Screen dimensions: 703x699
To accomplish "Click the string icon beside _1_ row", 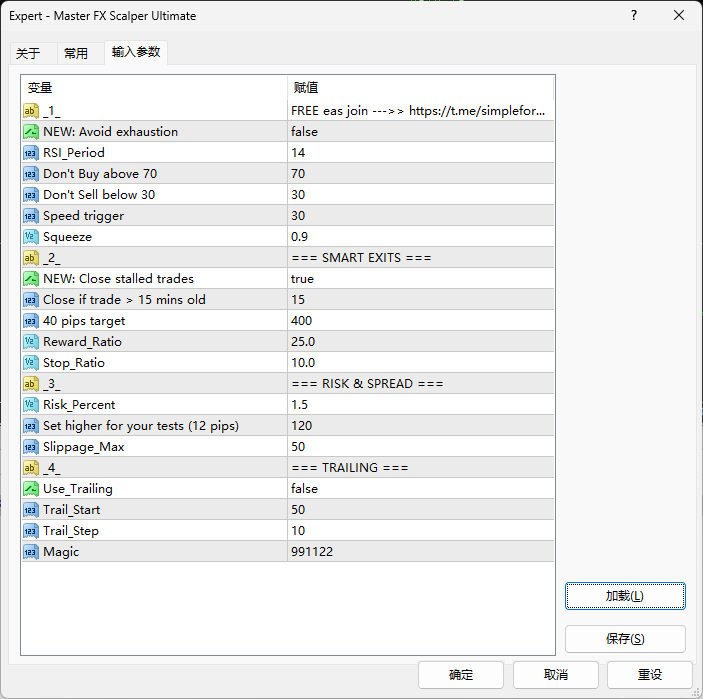I will (x=31, y=111).
